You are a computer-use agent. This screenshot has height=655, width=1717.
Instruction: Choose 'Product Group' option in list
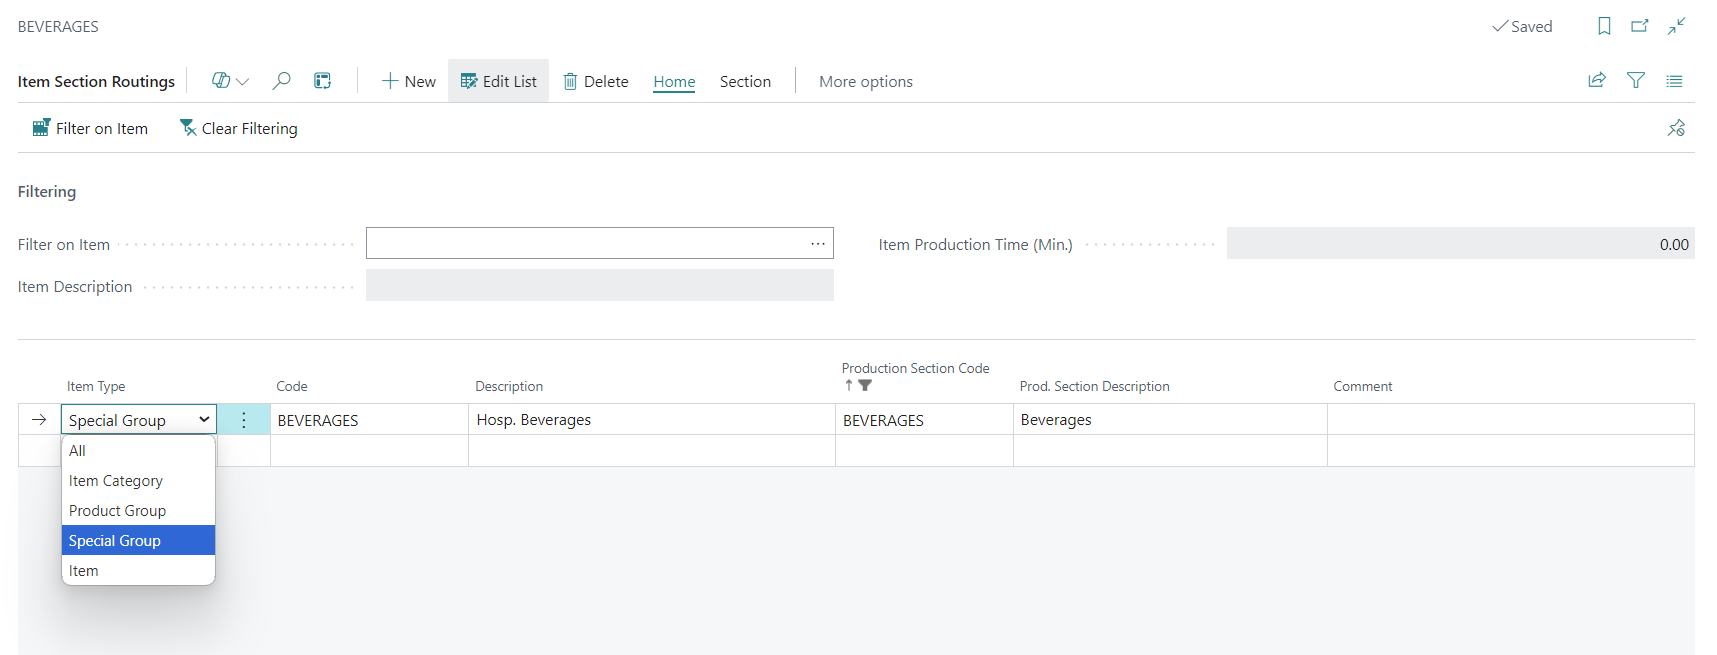(117, 511)
